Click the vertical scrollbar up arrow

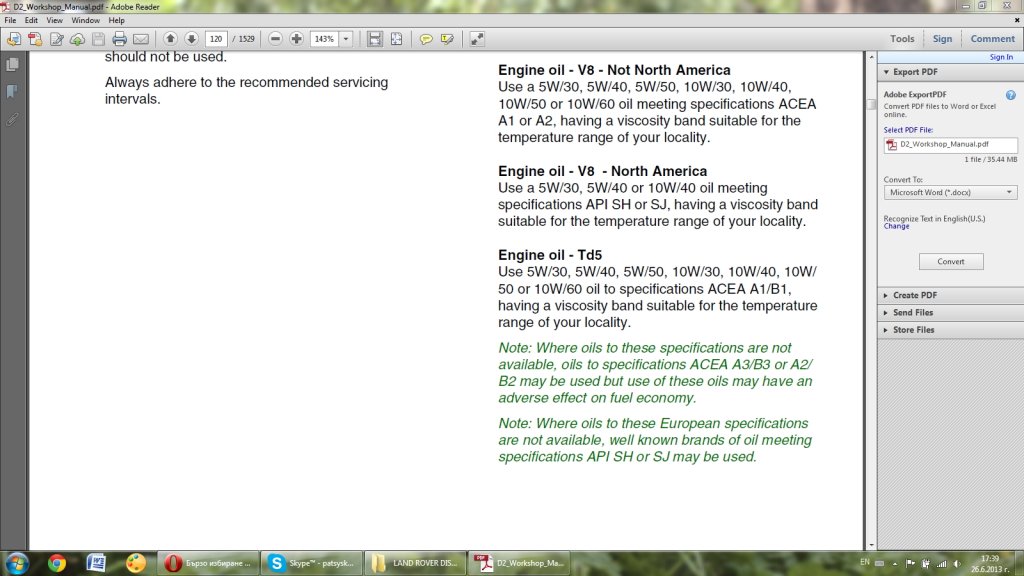871,57
